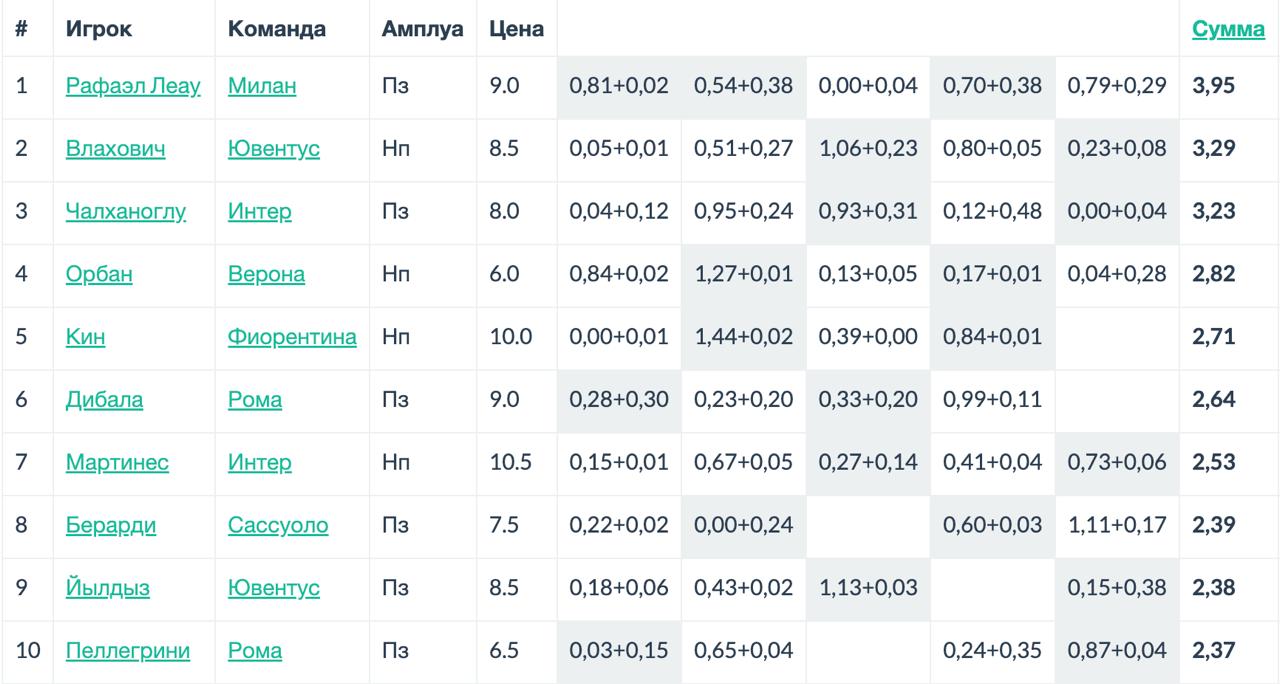Viewport: 1280px width, 684px height.
Task: Open the Верона team link
Action: pyautogui.click(x=267, y=274)
